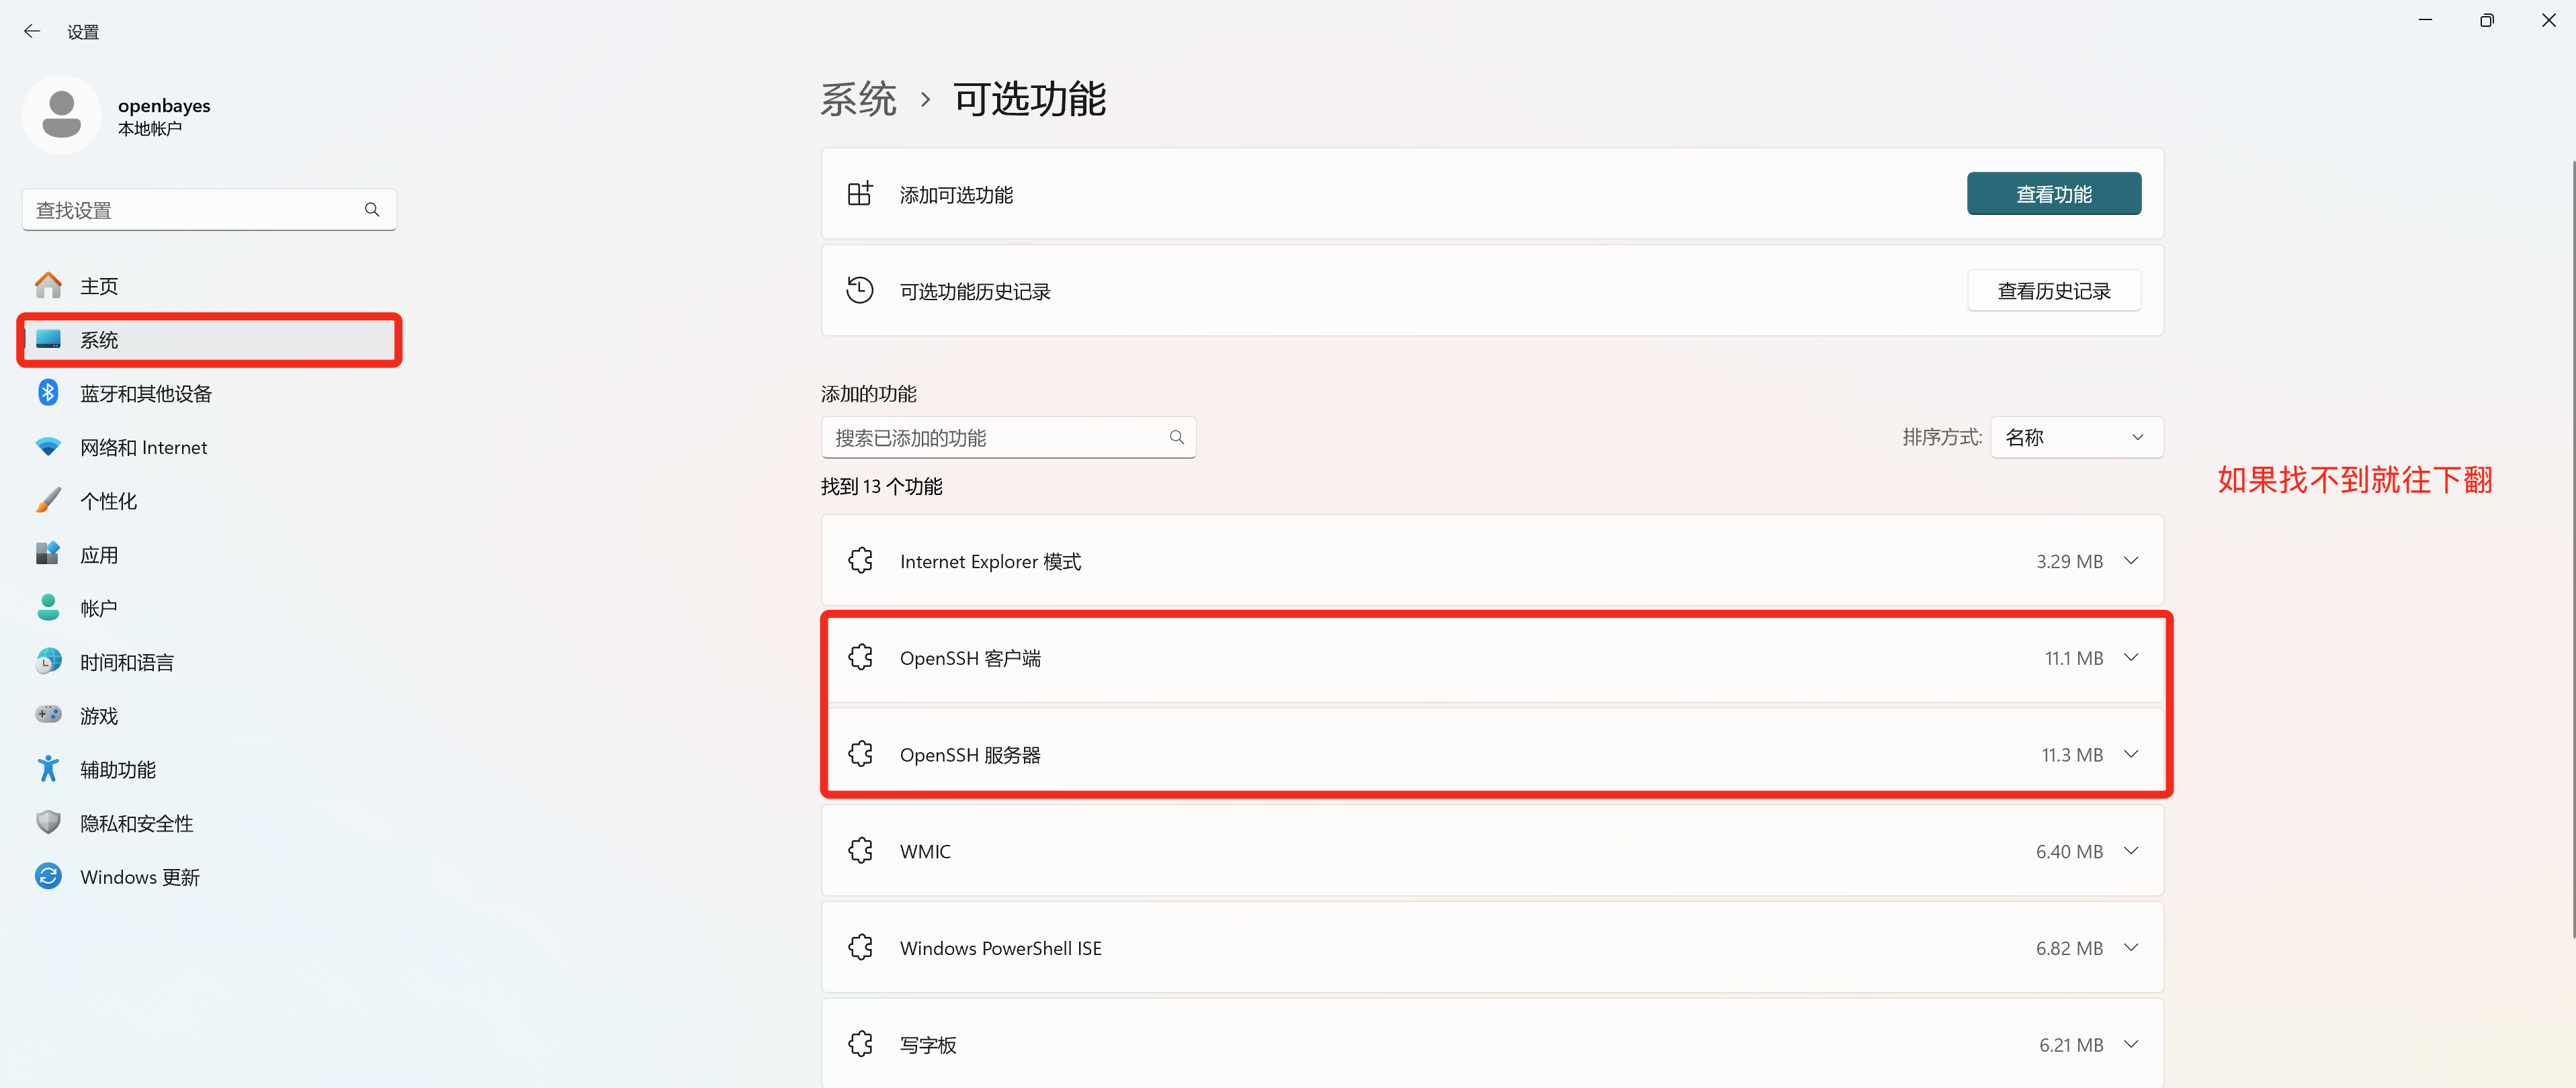
Task: Click the 查看功能 button
Action: pyautogui.click(x=2054, y=194)
